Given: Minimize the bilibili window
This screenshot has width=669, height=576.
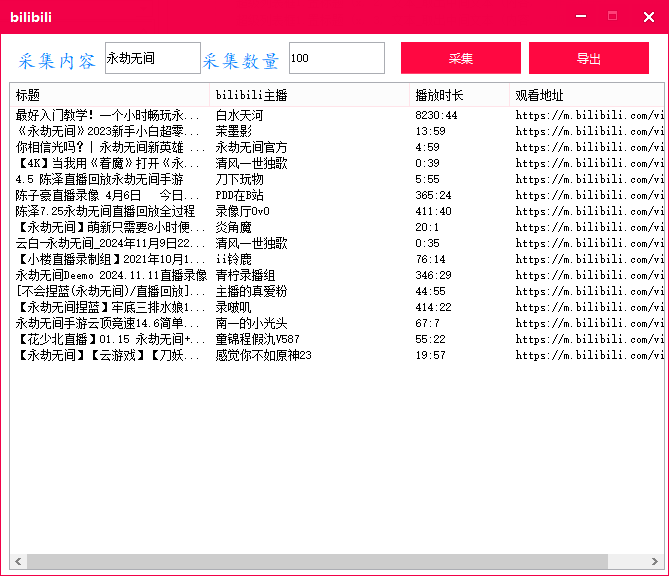Looking at the screenshot, I should coord(580,17).
